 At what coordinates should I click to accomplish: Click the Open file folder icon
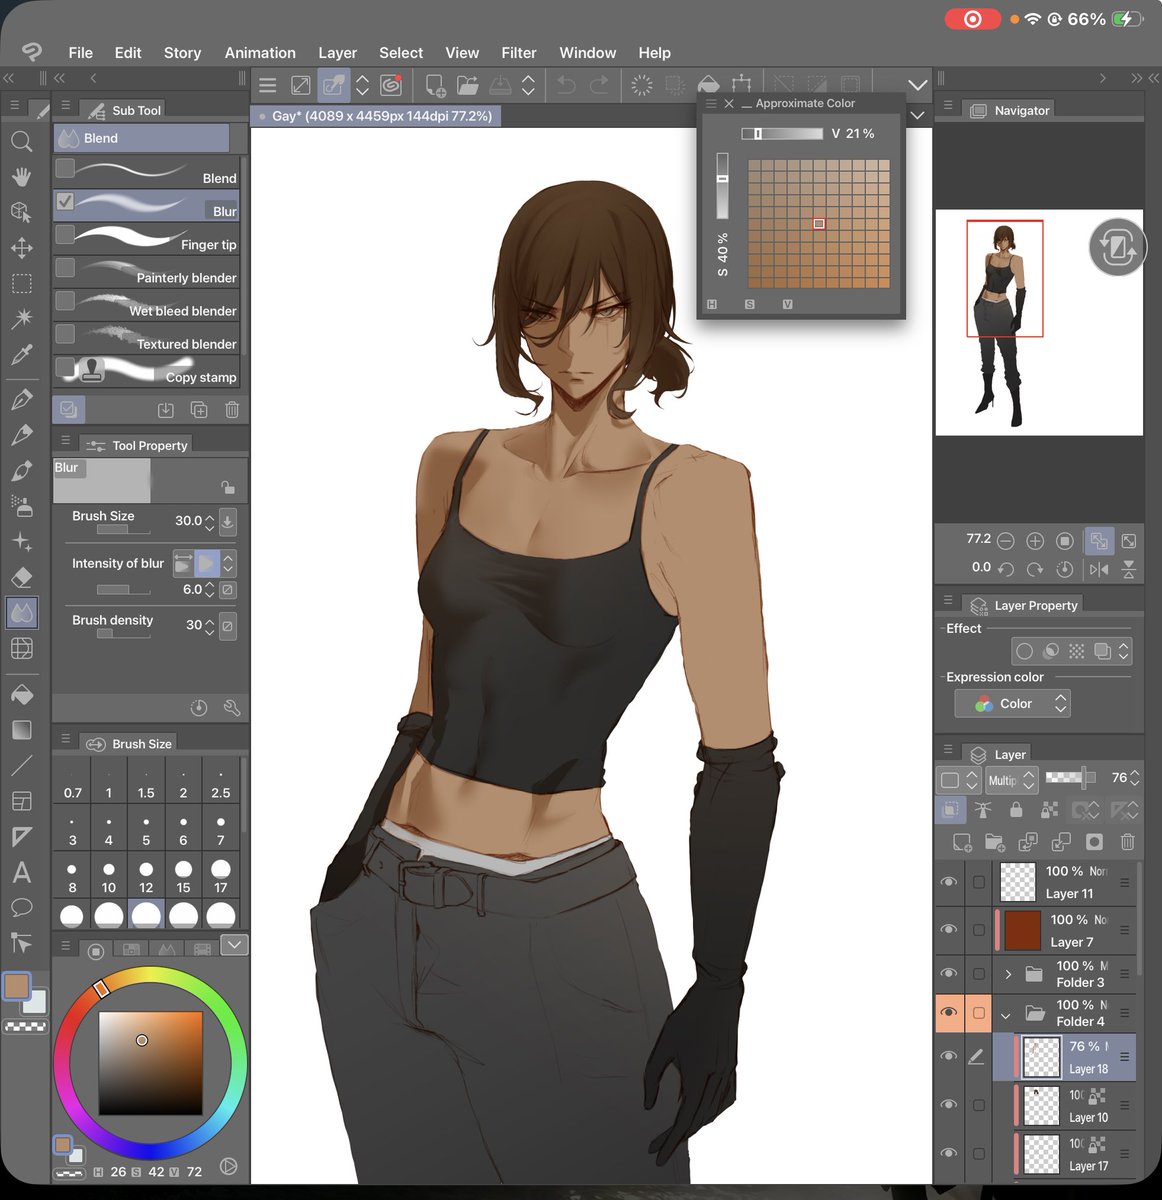pos(468,85)
